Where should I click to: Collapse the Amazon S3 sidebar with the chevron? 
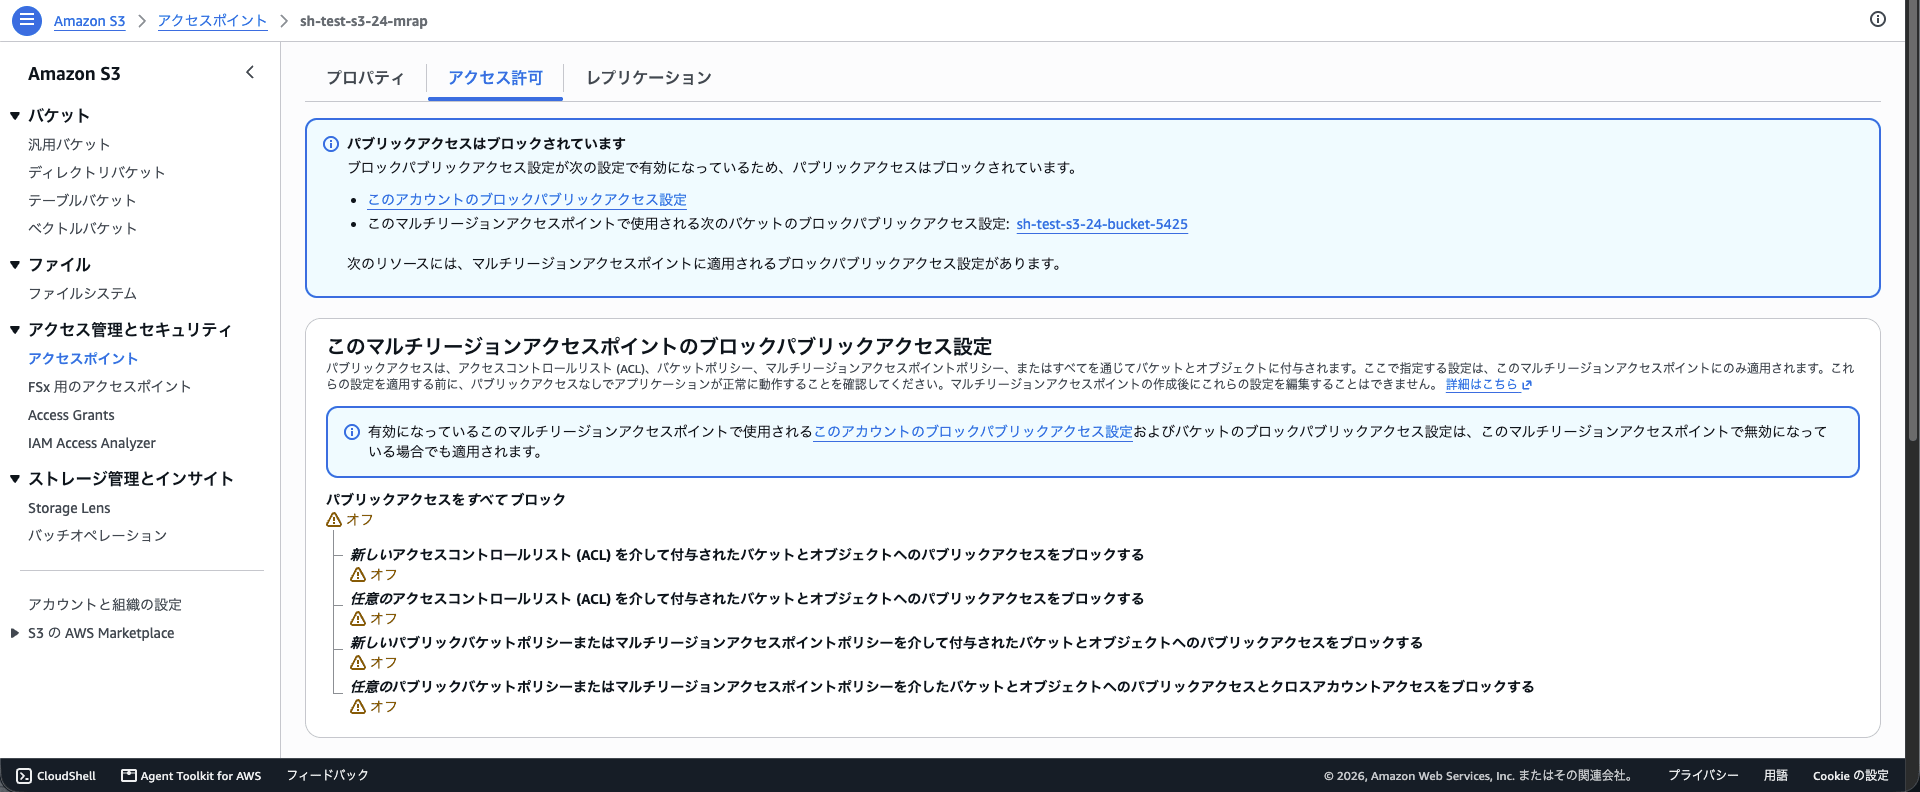pyautogui.click(x=250, y=72)
